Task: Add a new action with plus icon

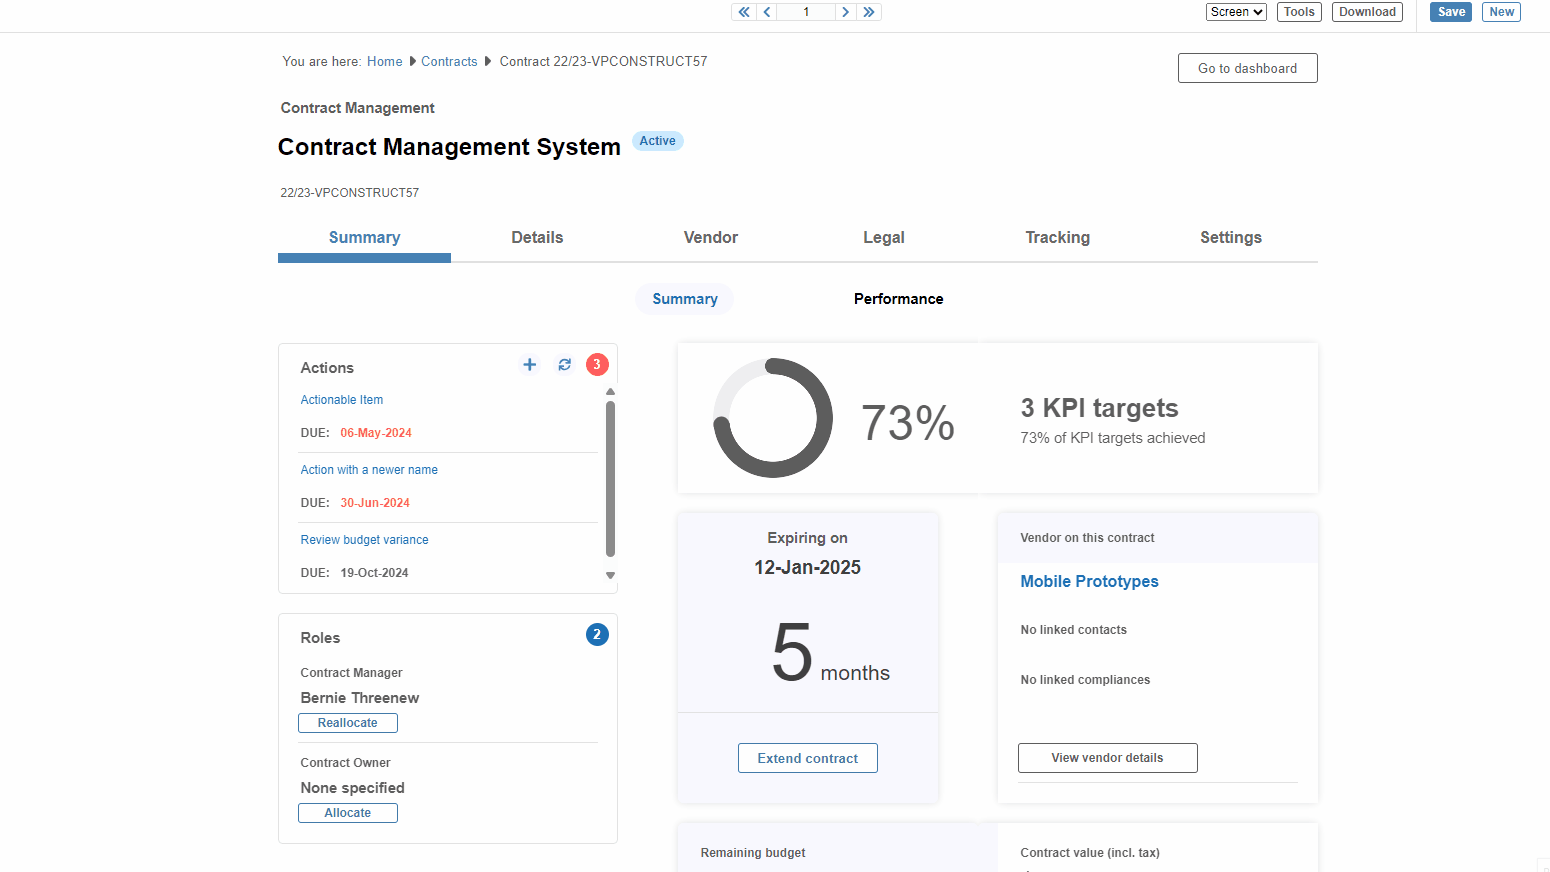Action: click(530, 365)
